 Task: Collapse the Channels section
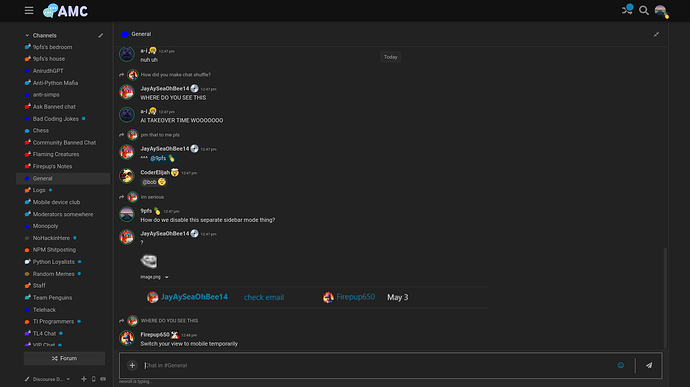pyautogui.click(x=27, y=35)
